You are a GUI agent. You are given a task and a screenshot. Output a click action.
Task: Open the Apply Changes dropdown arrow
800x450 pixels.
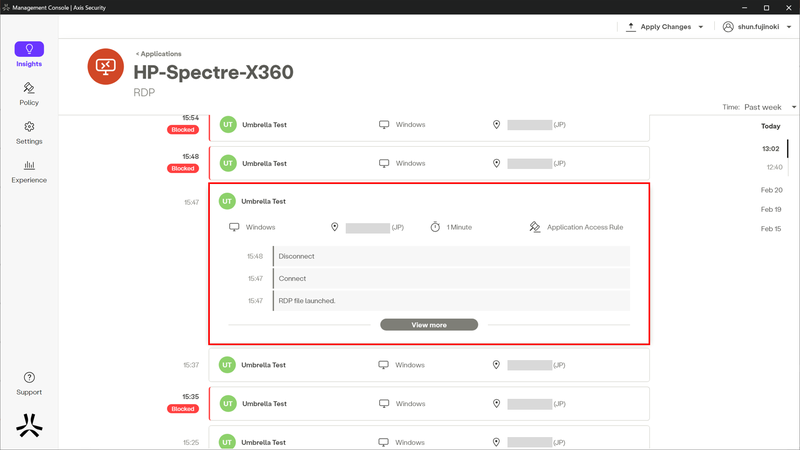pyautogui.click(x=701, y=27)
